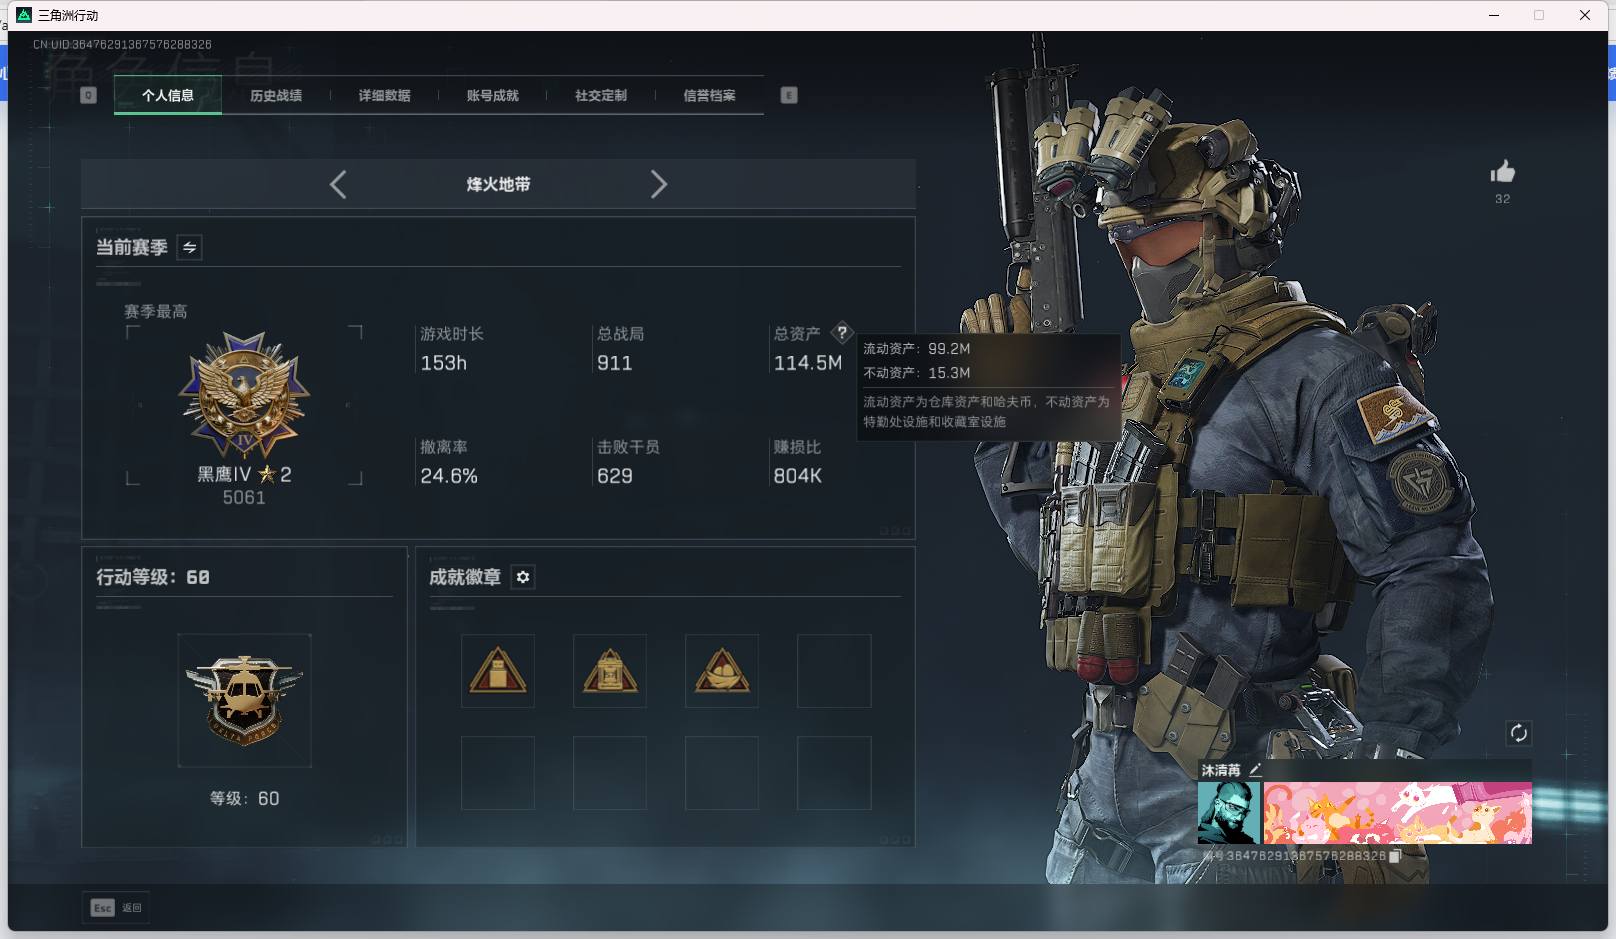Screen dimensions: 1616x939
Task: Click the rotate character refresh icon
Action: click(1518, 733)
